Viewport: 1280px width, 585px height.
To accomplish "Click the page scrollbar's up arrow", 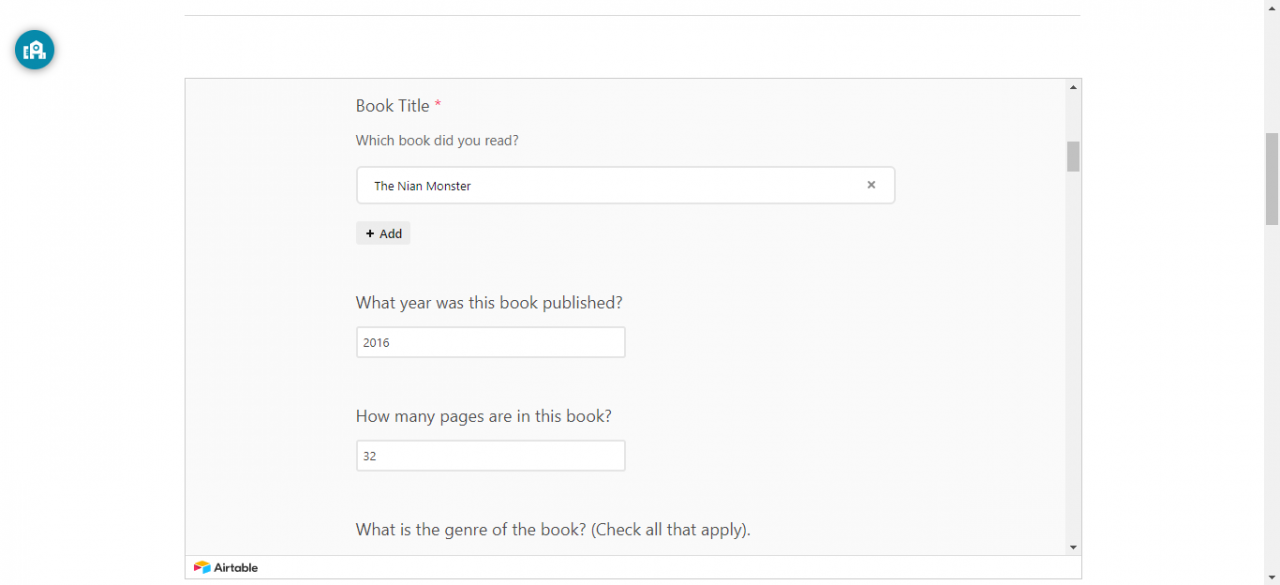I will coord(1272,6).
